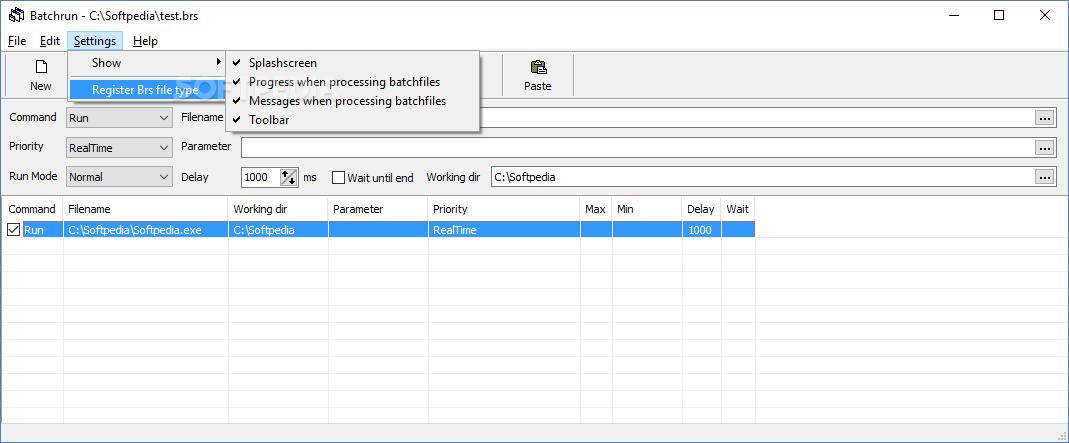The image size is (1069, 443).
Task: Click the RealTime cell in the list row
Action: click(505, 230)
